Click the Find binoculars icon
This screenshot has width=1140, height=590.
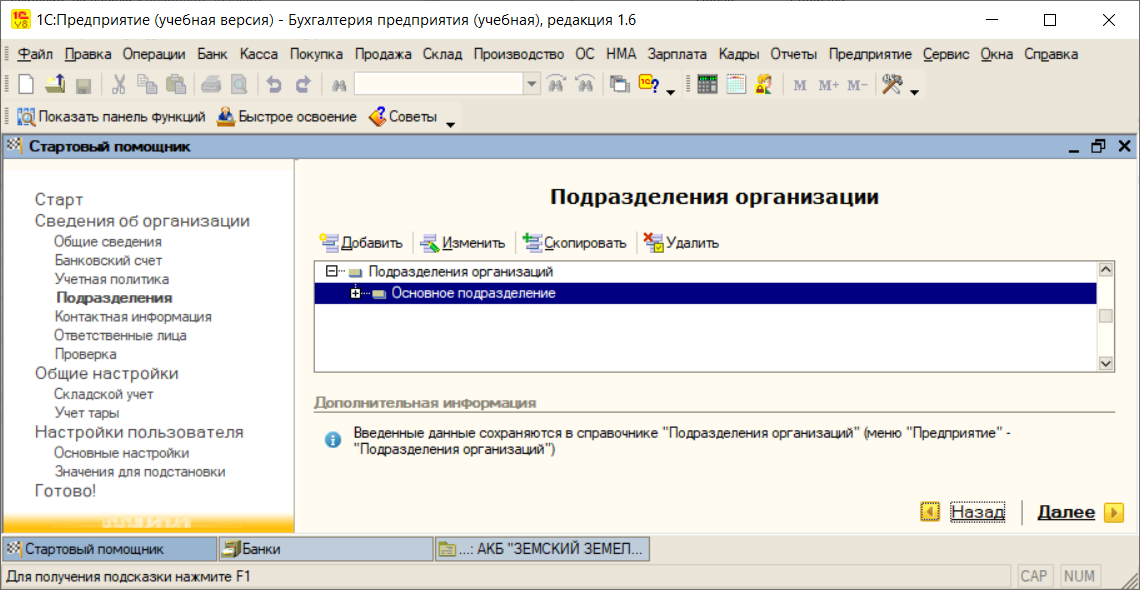(338, 85)
